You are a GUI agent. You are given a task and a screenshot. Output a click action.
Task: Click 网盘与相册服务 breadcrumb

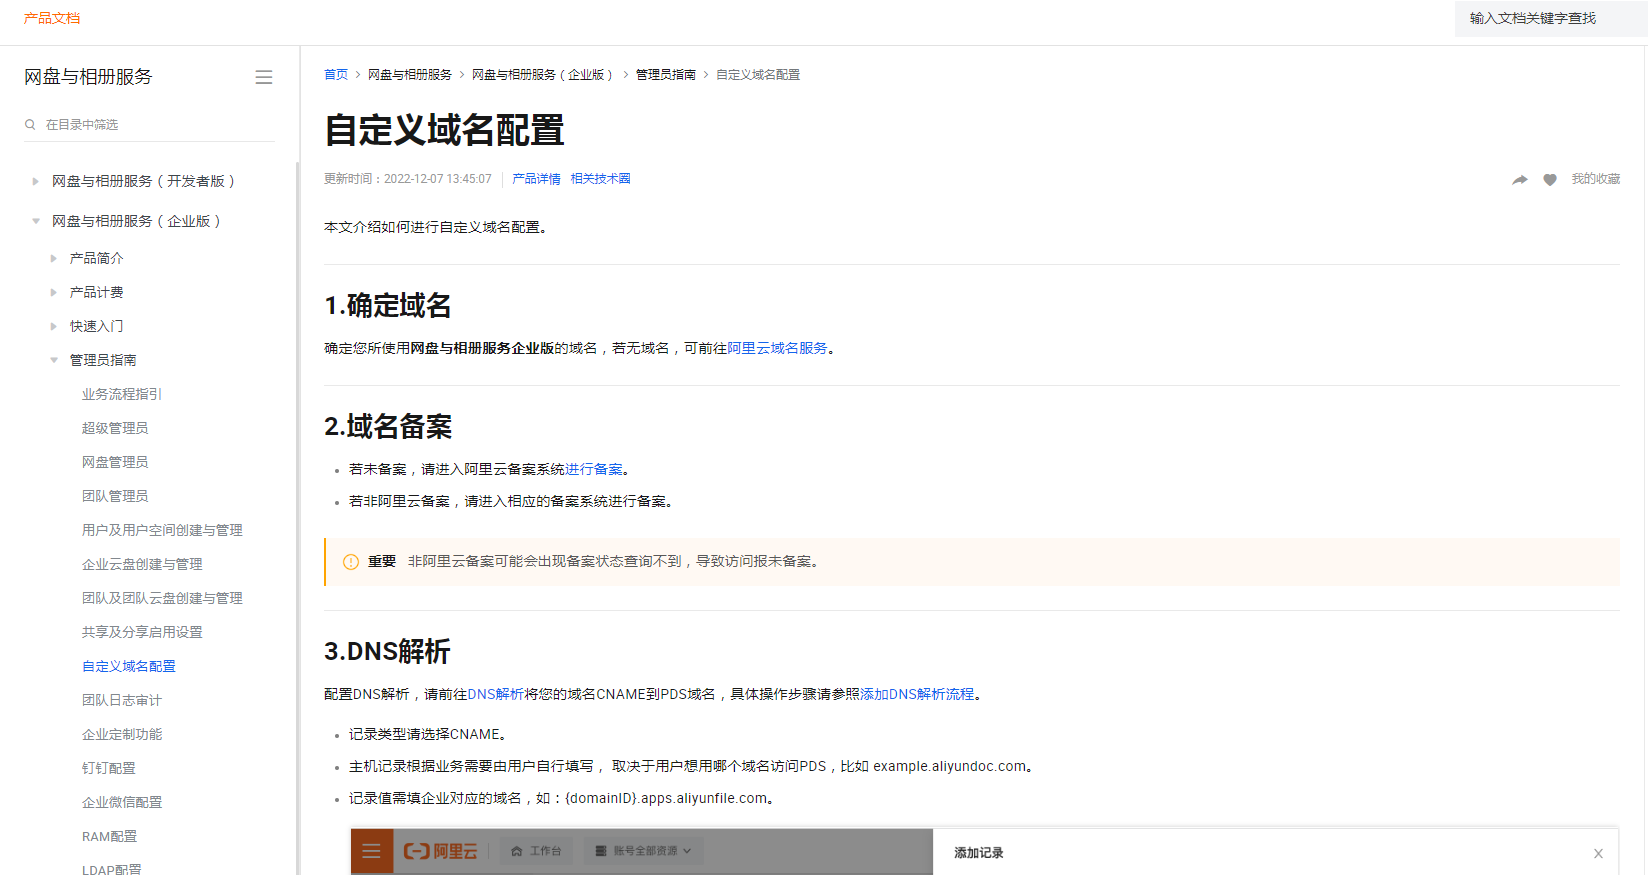point(410,75)
